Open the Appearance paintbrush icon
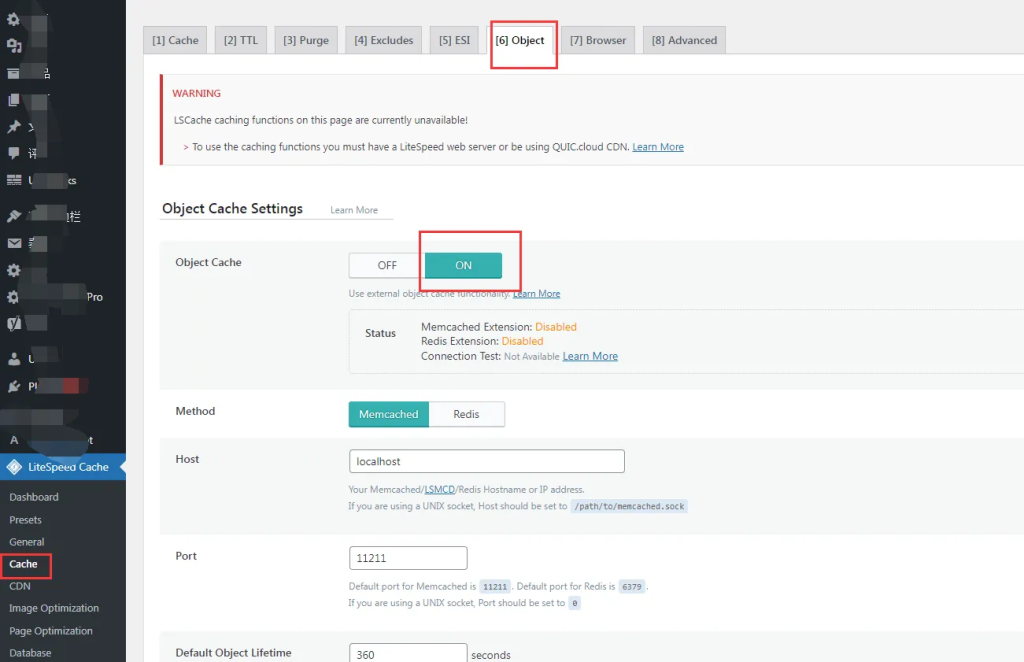This screenshot has width=1024, height=662. pyautogui.click(x=14, y=216)
